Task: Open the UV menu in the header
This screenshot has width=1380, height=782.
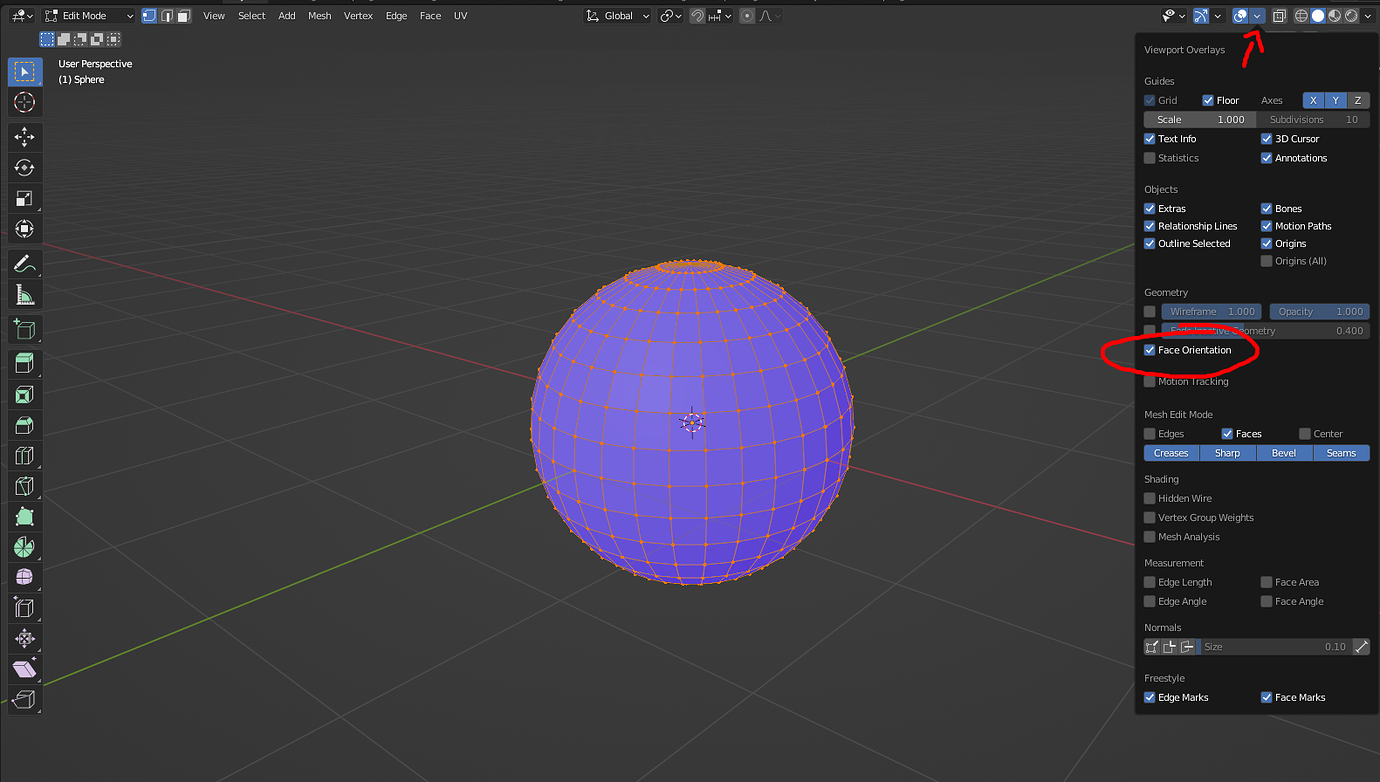Action: [460, 15]
